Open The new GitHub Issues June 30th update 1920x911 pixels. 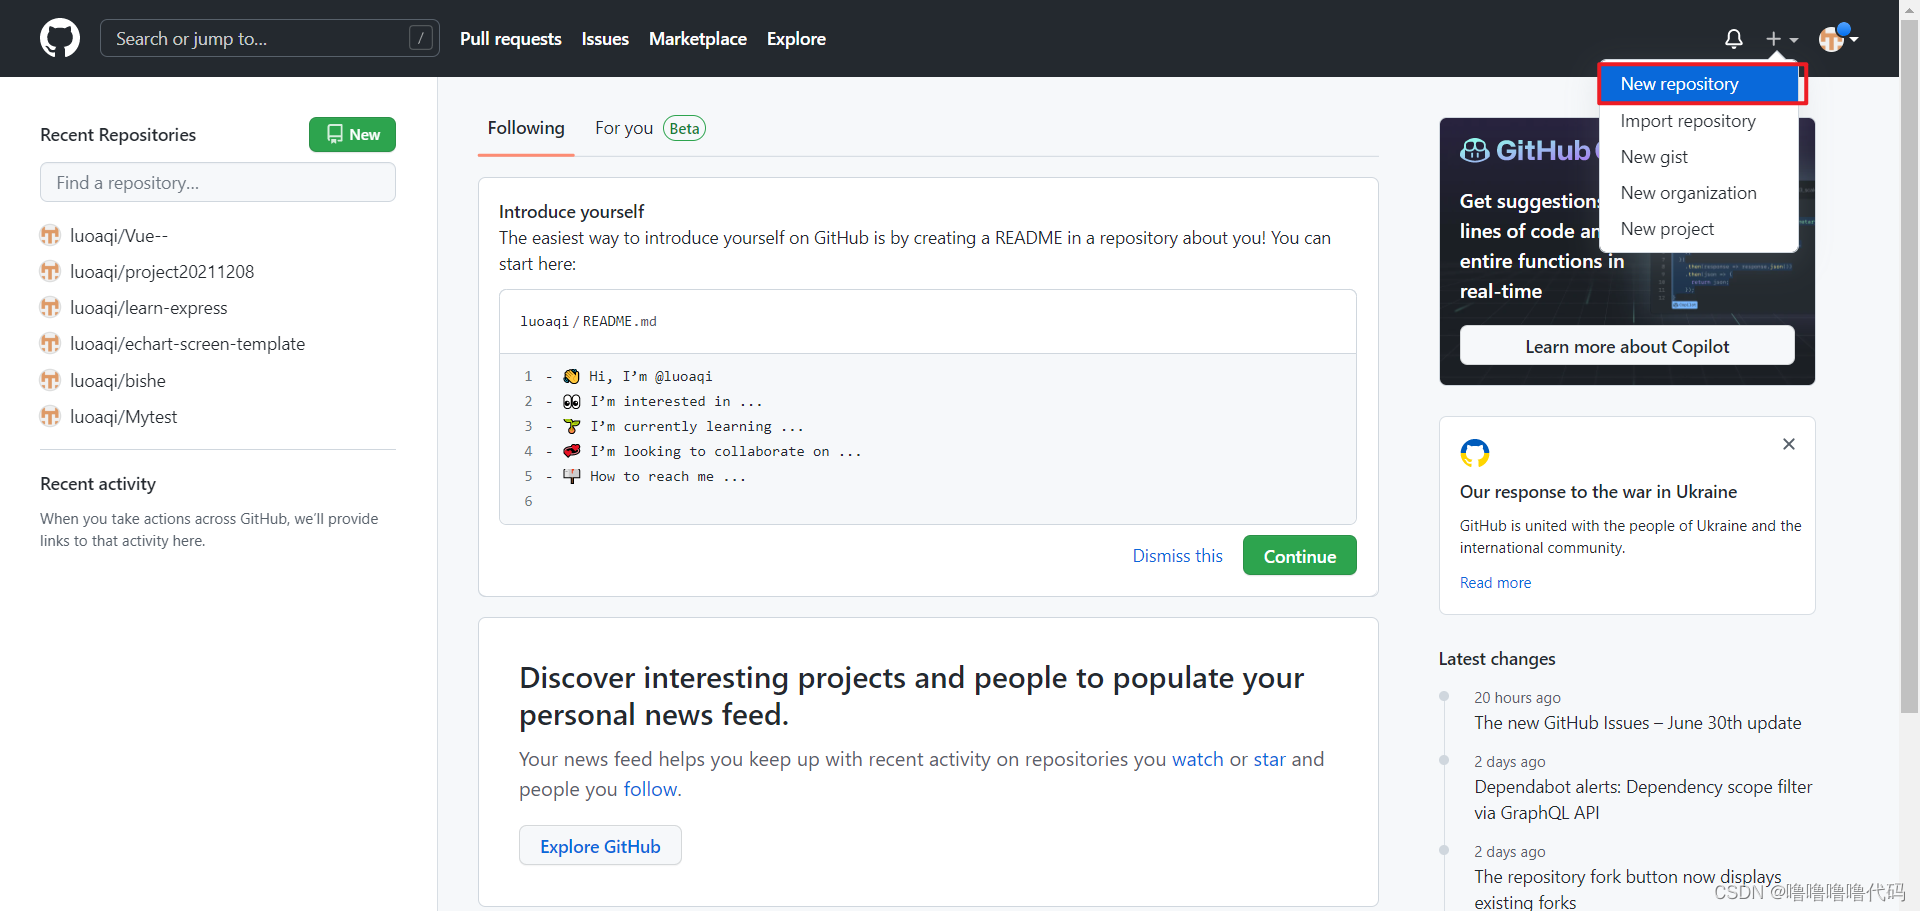1637,723
